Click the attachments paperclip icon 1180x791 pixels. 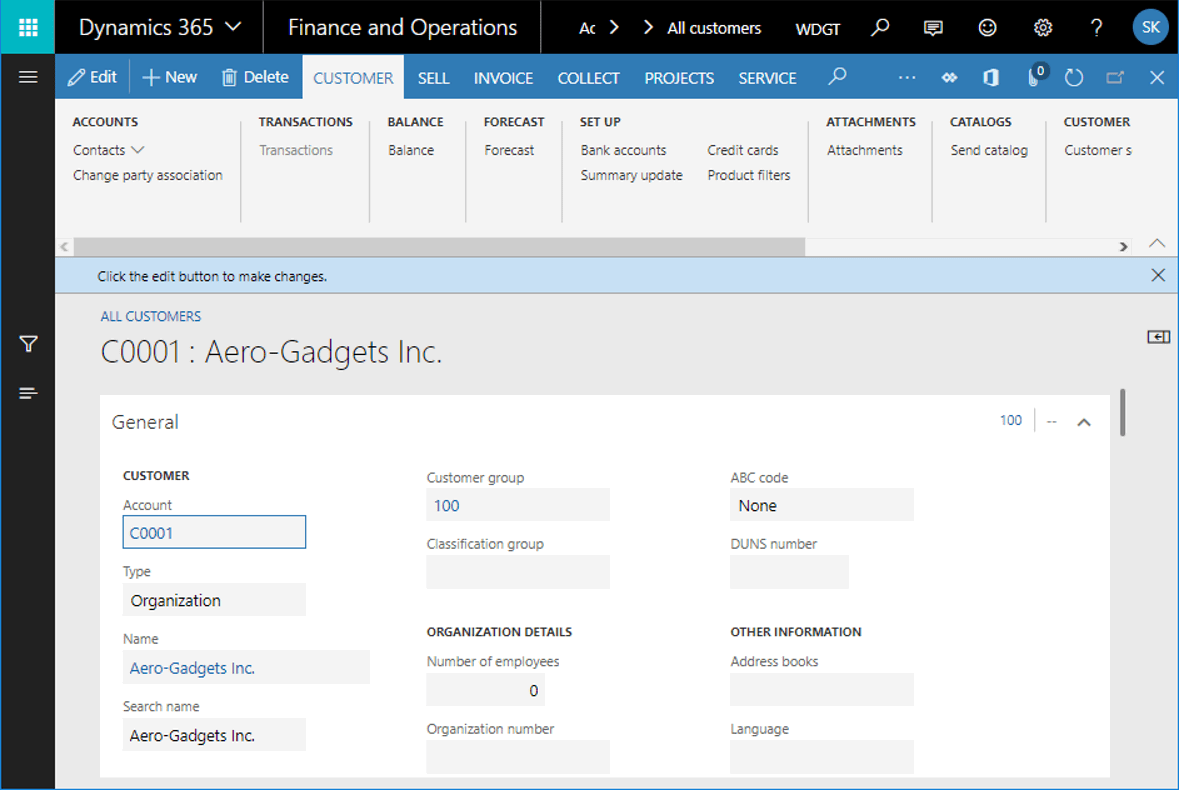click(x=1033, y=78)
